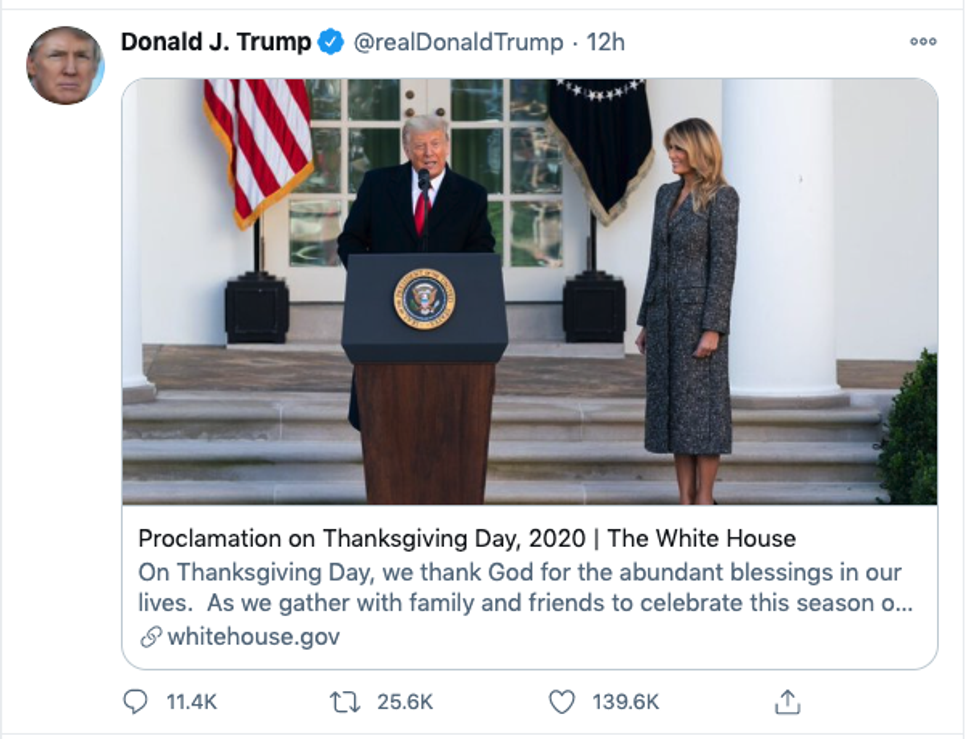Open the Donald J. Trump display name

tap(215, 42)
